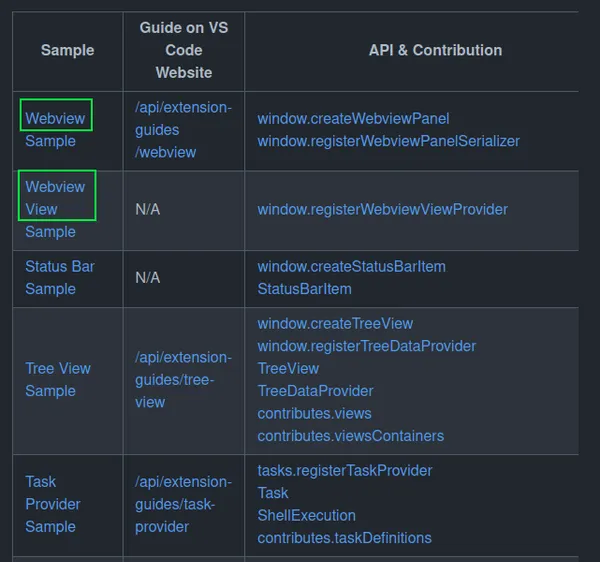This screenshot has height=562, width=600.
Task: Open the Tree View Sample link
Action: 58,380
